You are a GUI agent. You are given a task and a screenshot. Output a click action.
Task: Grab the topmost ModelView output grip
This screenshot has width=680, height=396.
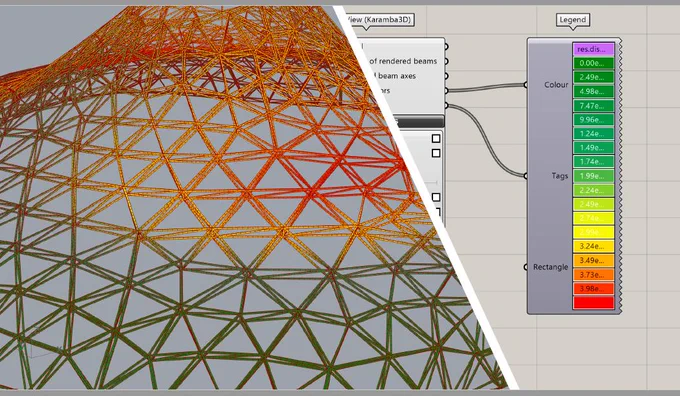point(446,46)
